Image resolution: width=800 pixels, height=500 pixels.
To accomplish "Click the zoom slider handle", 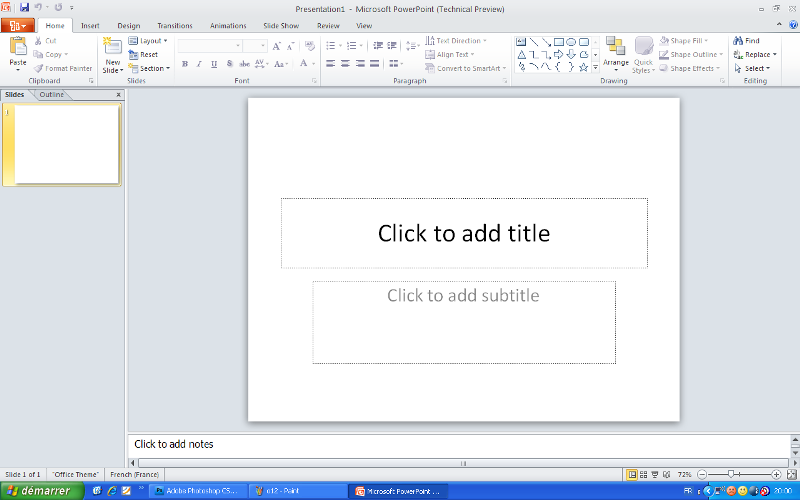I will [x=731, y=474].
